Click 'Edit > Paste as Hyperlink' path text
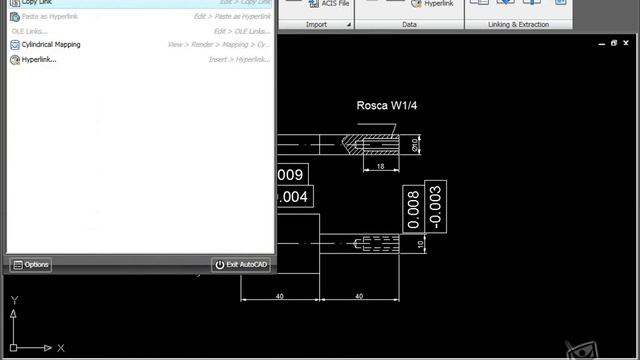 tap(232, 16)
